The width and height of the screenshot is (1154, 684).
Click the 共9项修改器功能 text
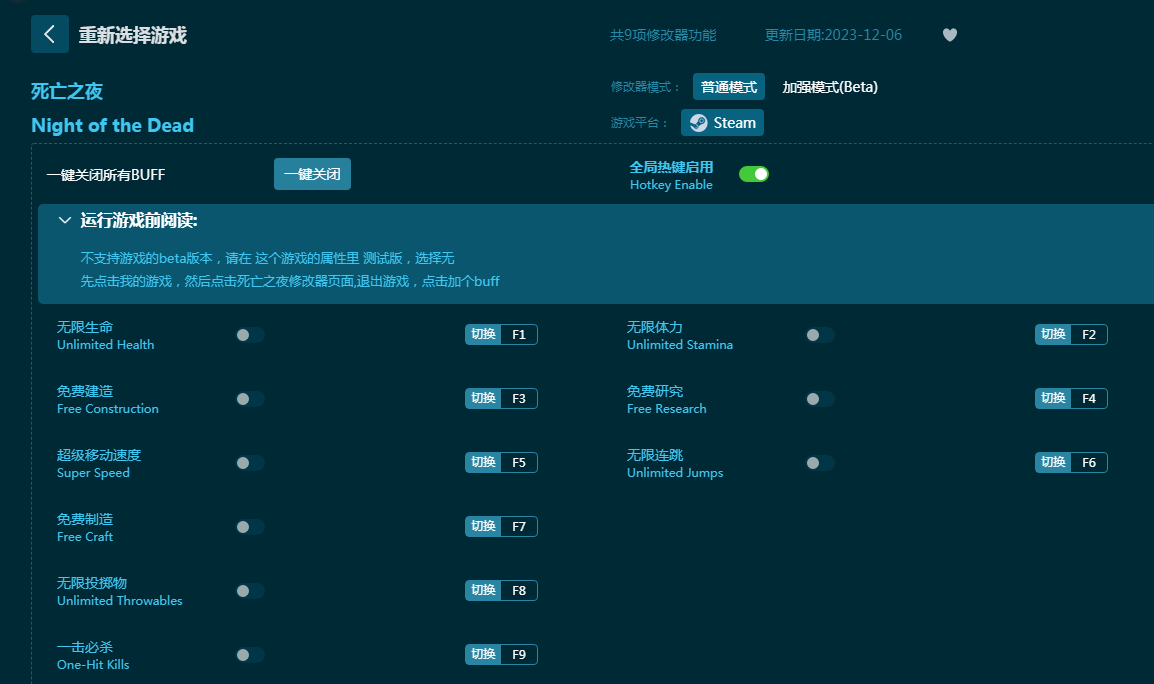point(663,35)
